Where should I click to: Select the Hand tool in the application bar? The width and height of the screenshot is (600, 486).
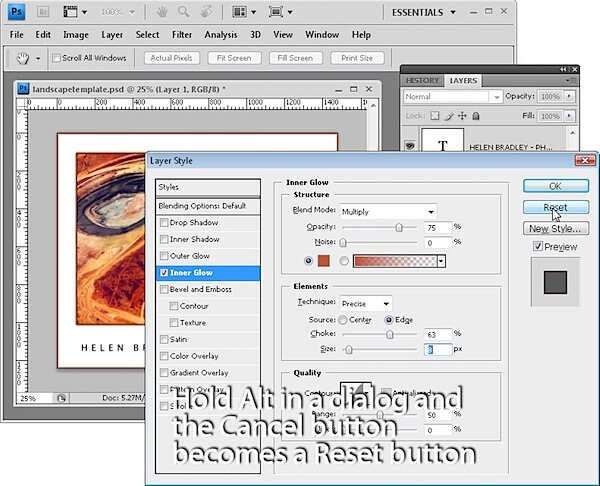click(x=162, y=12)
